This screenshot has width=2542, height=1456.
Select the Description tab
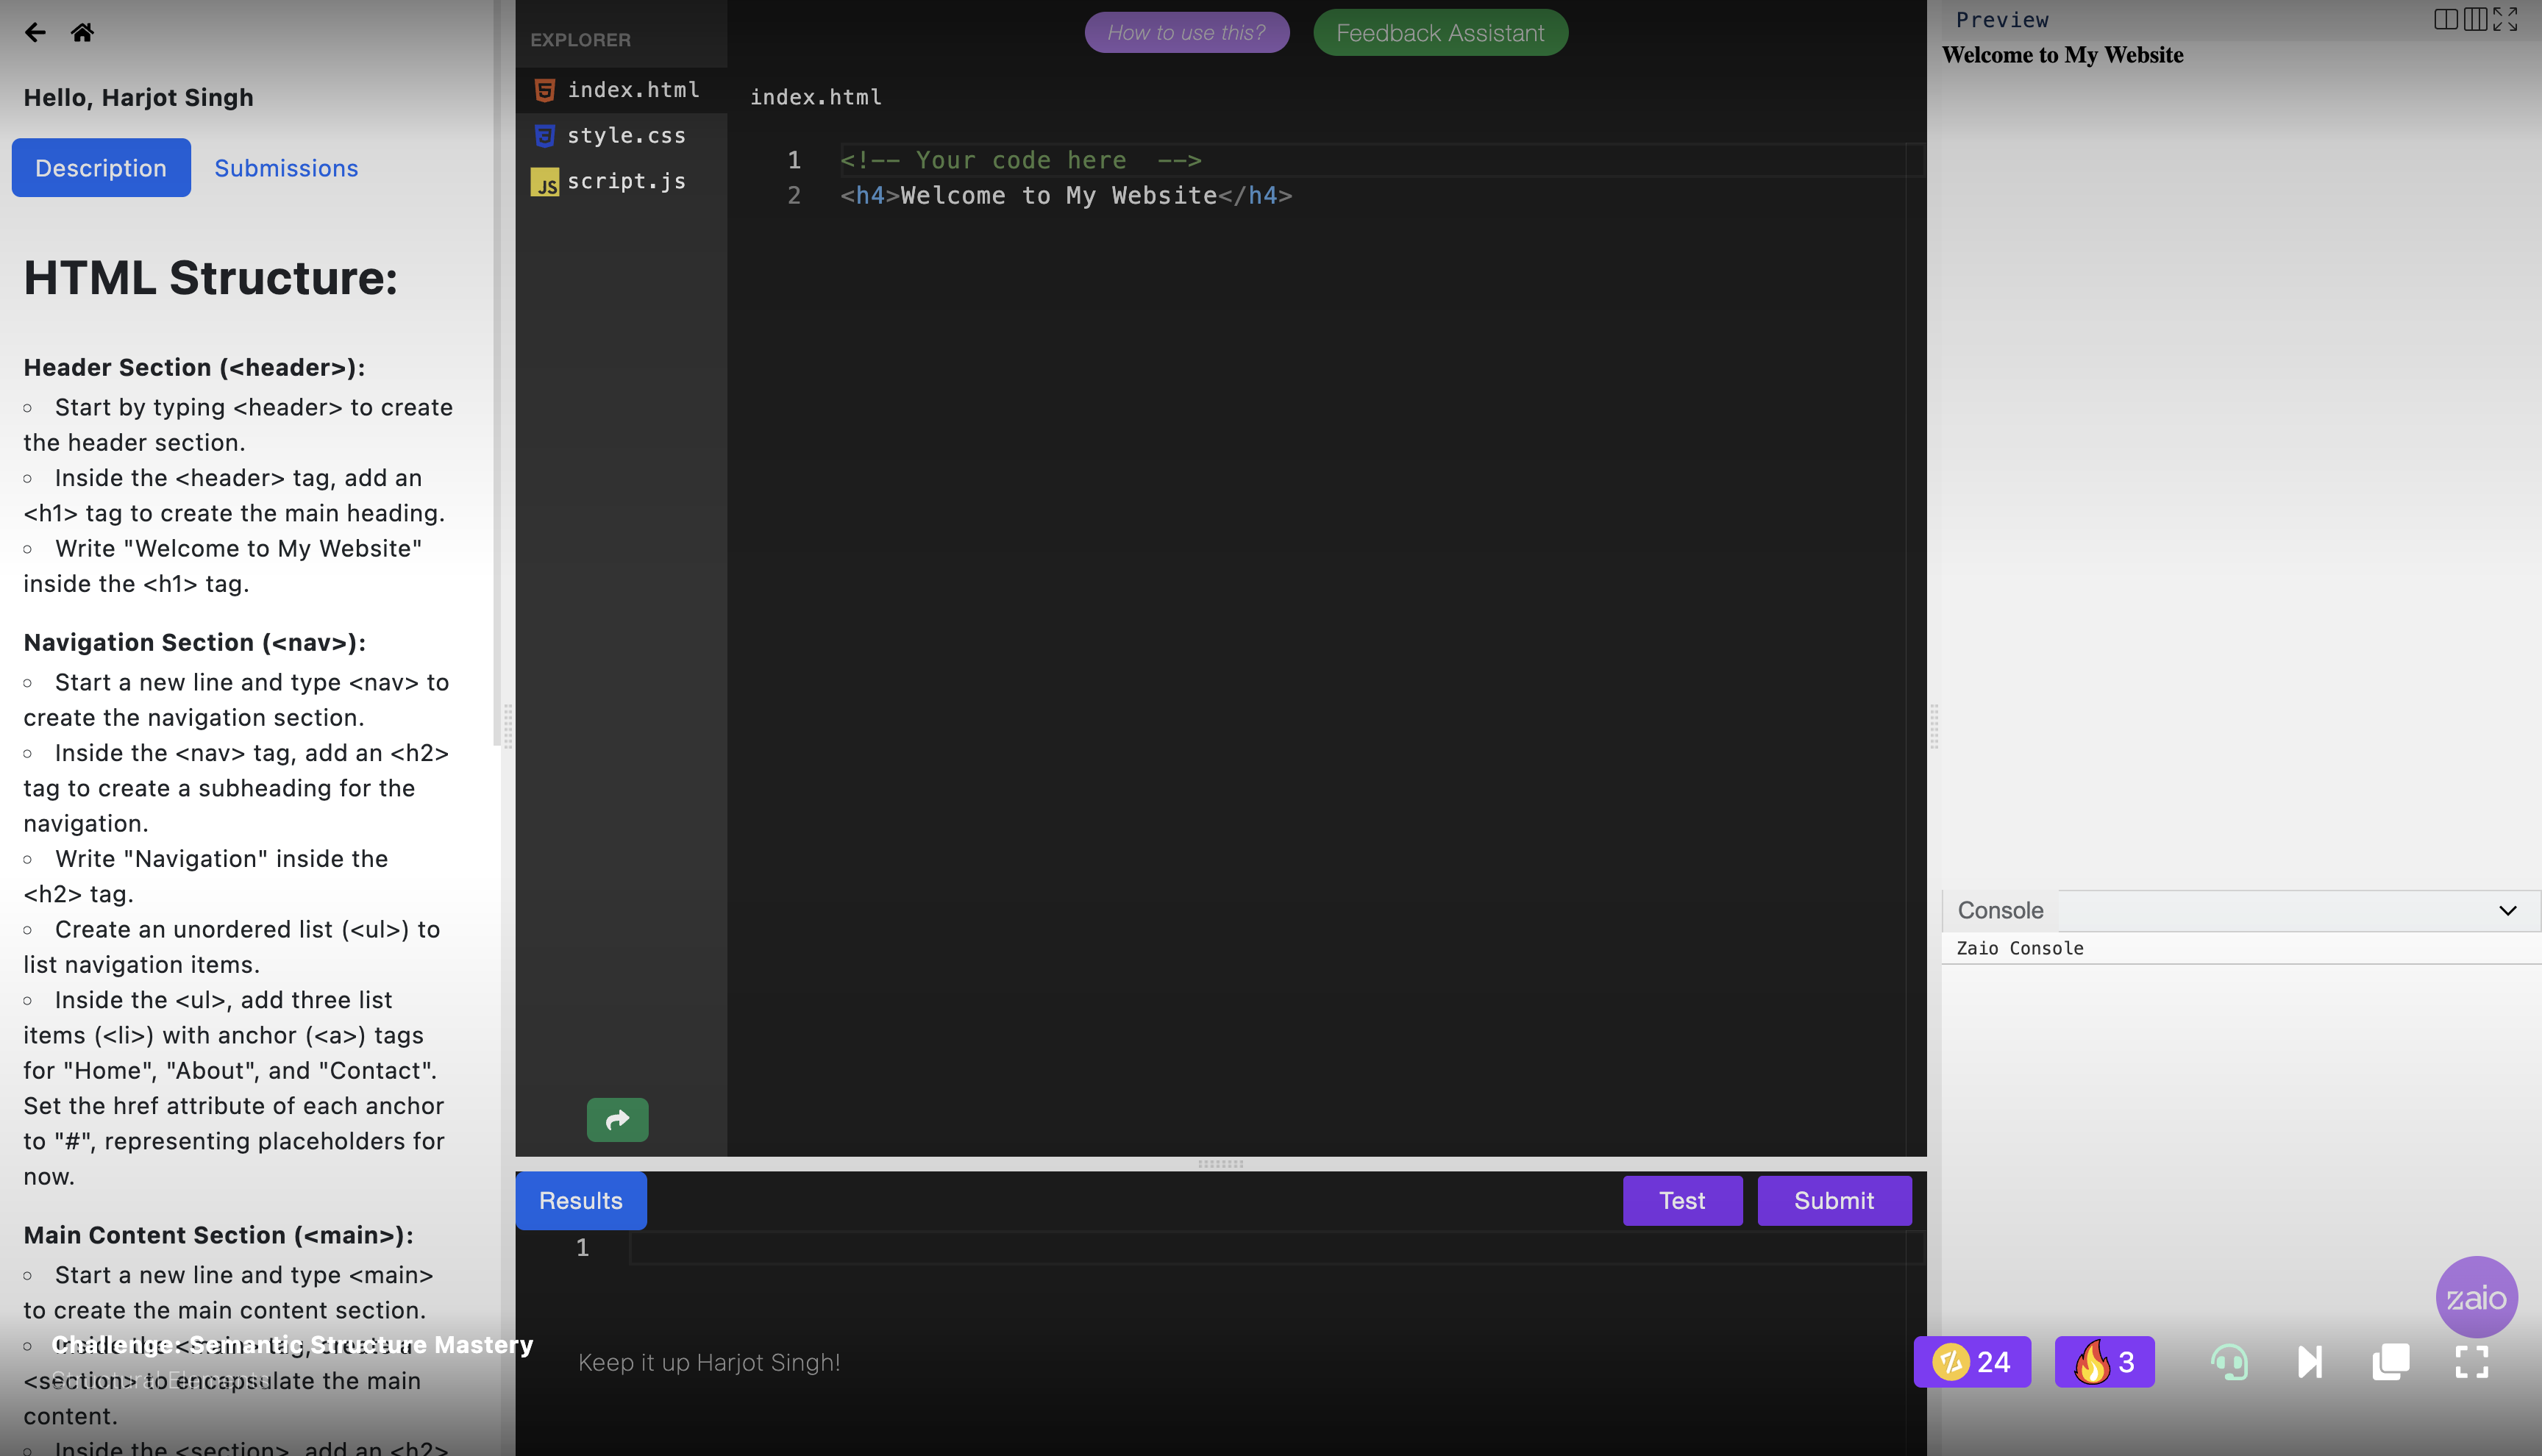click(101, 168)
